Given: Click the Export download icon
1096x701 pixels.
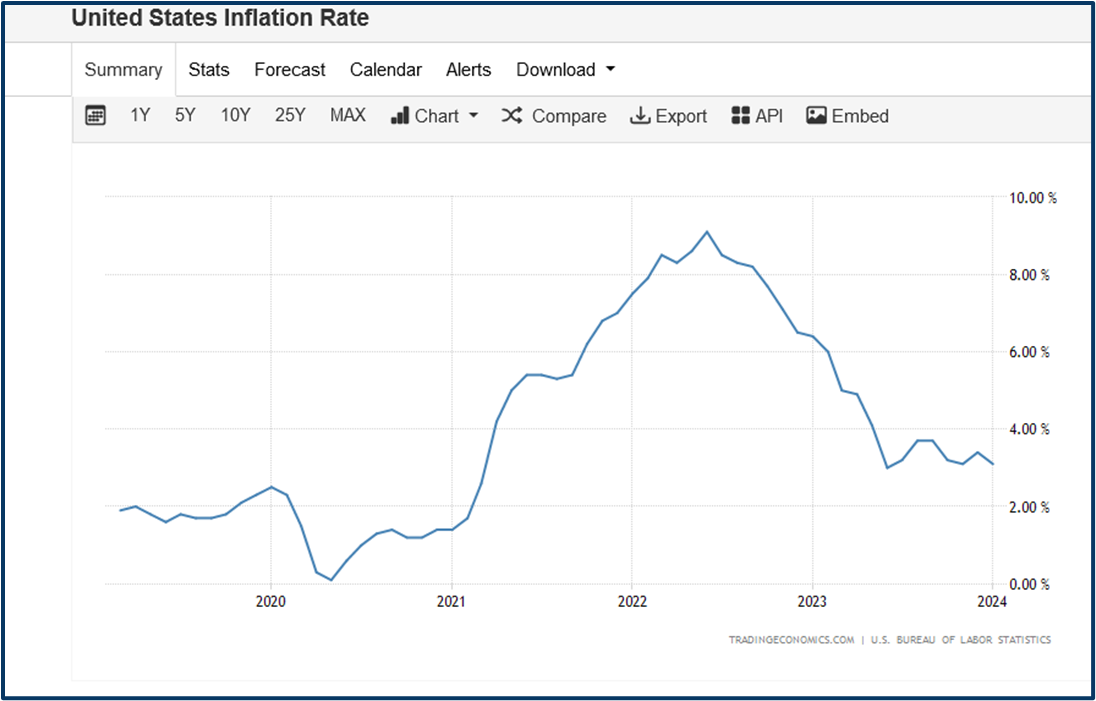Looking at the screenshot, I should (639, 115).
